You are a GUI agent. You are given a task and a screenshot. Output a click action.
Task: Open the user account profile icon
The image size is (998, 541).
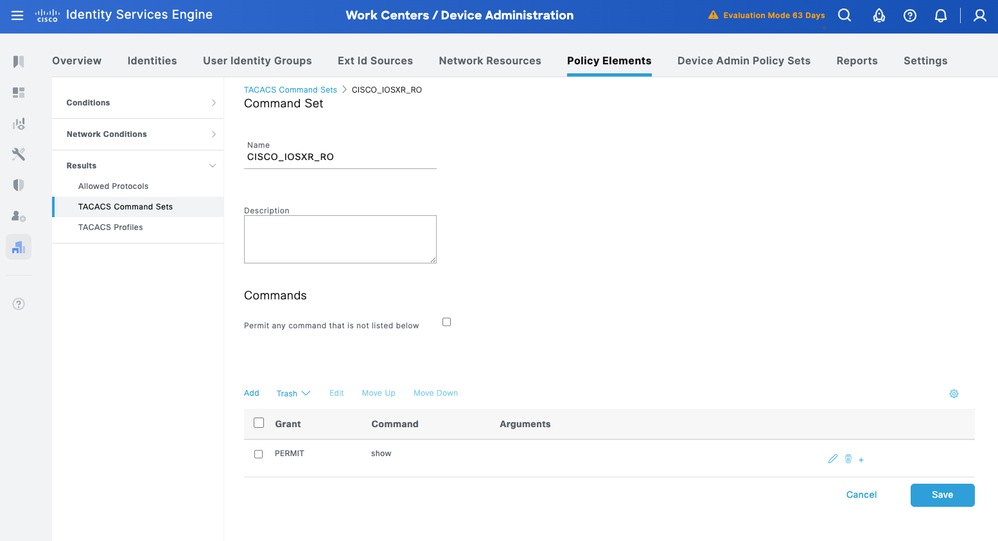click(980, 15)
